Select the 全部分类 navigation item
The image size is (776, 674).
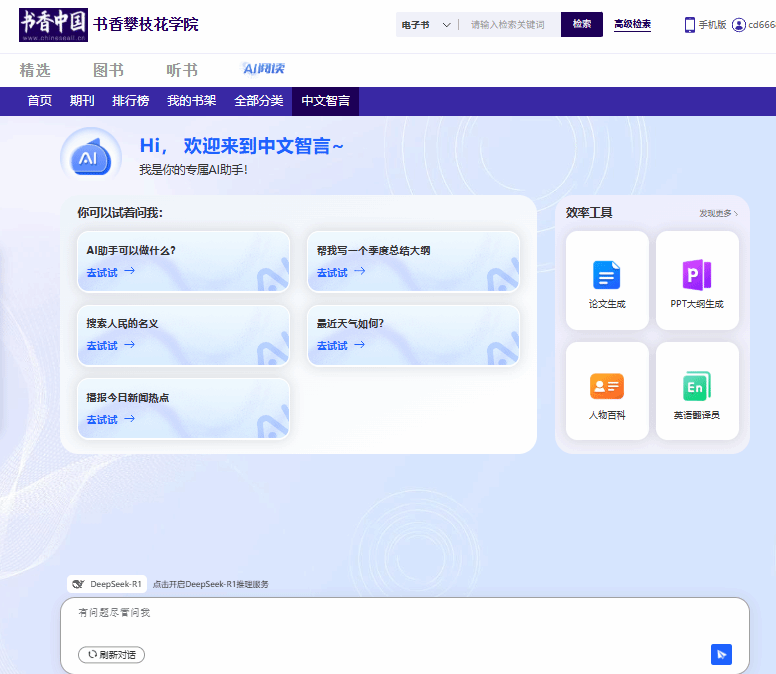pyautogui.click(x=259, y=101)
